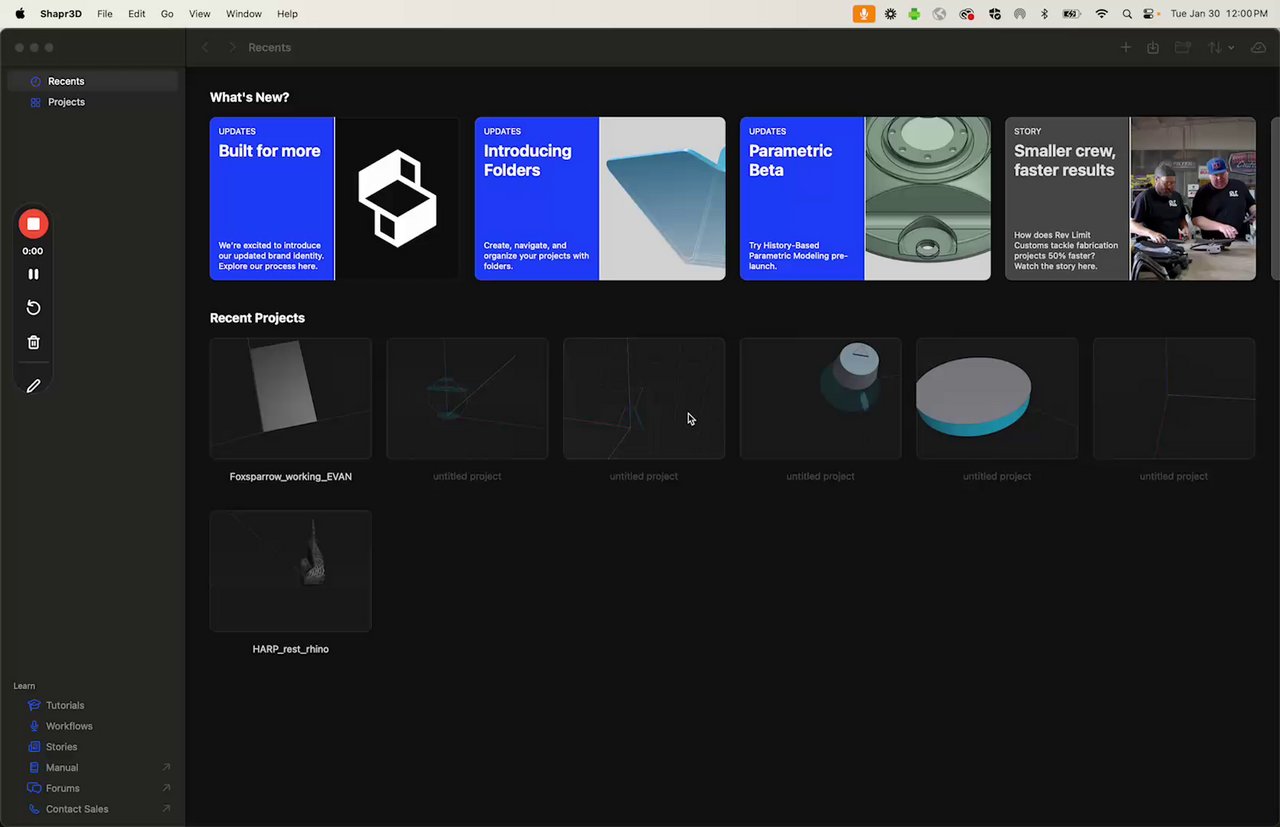Open the cloud sync status icon
The height and width of the screenshot is (827, 1280).
pos(1259,48)
